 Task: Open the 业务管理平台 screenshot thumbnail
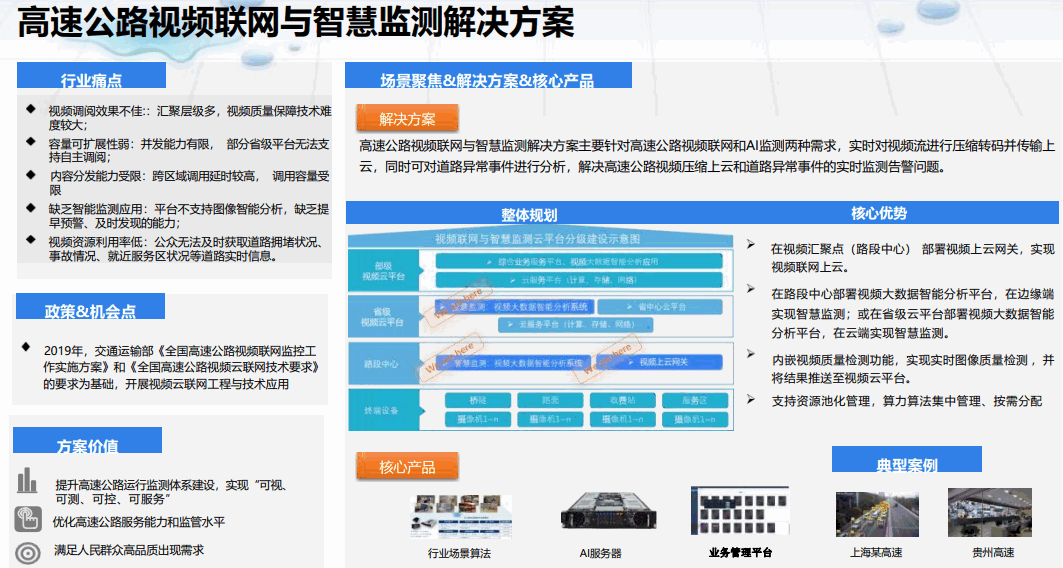(x=740, y=514)
